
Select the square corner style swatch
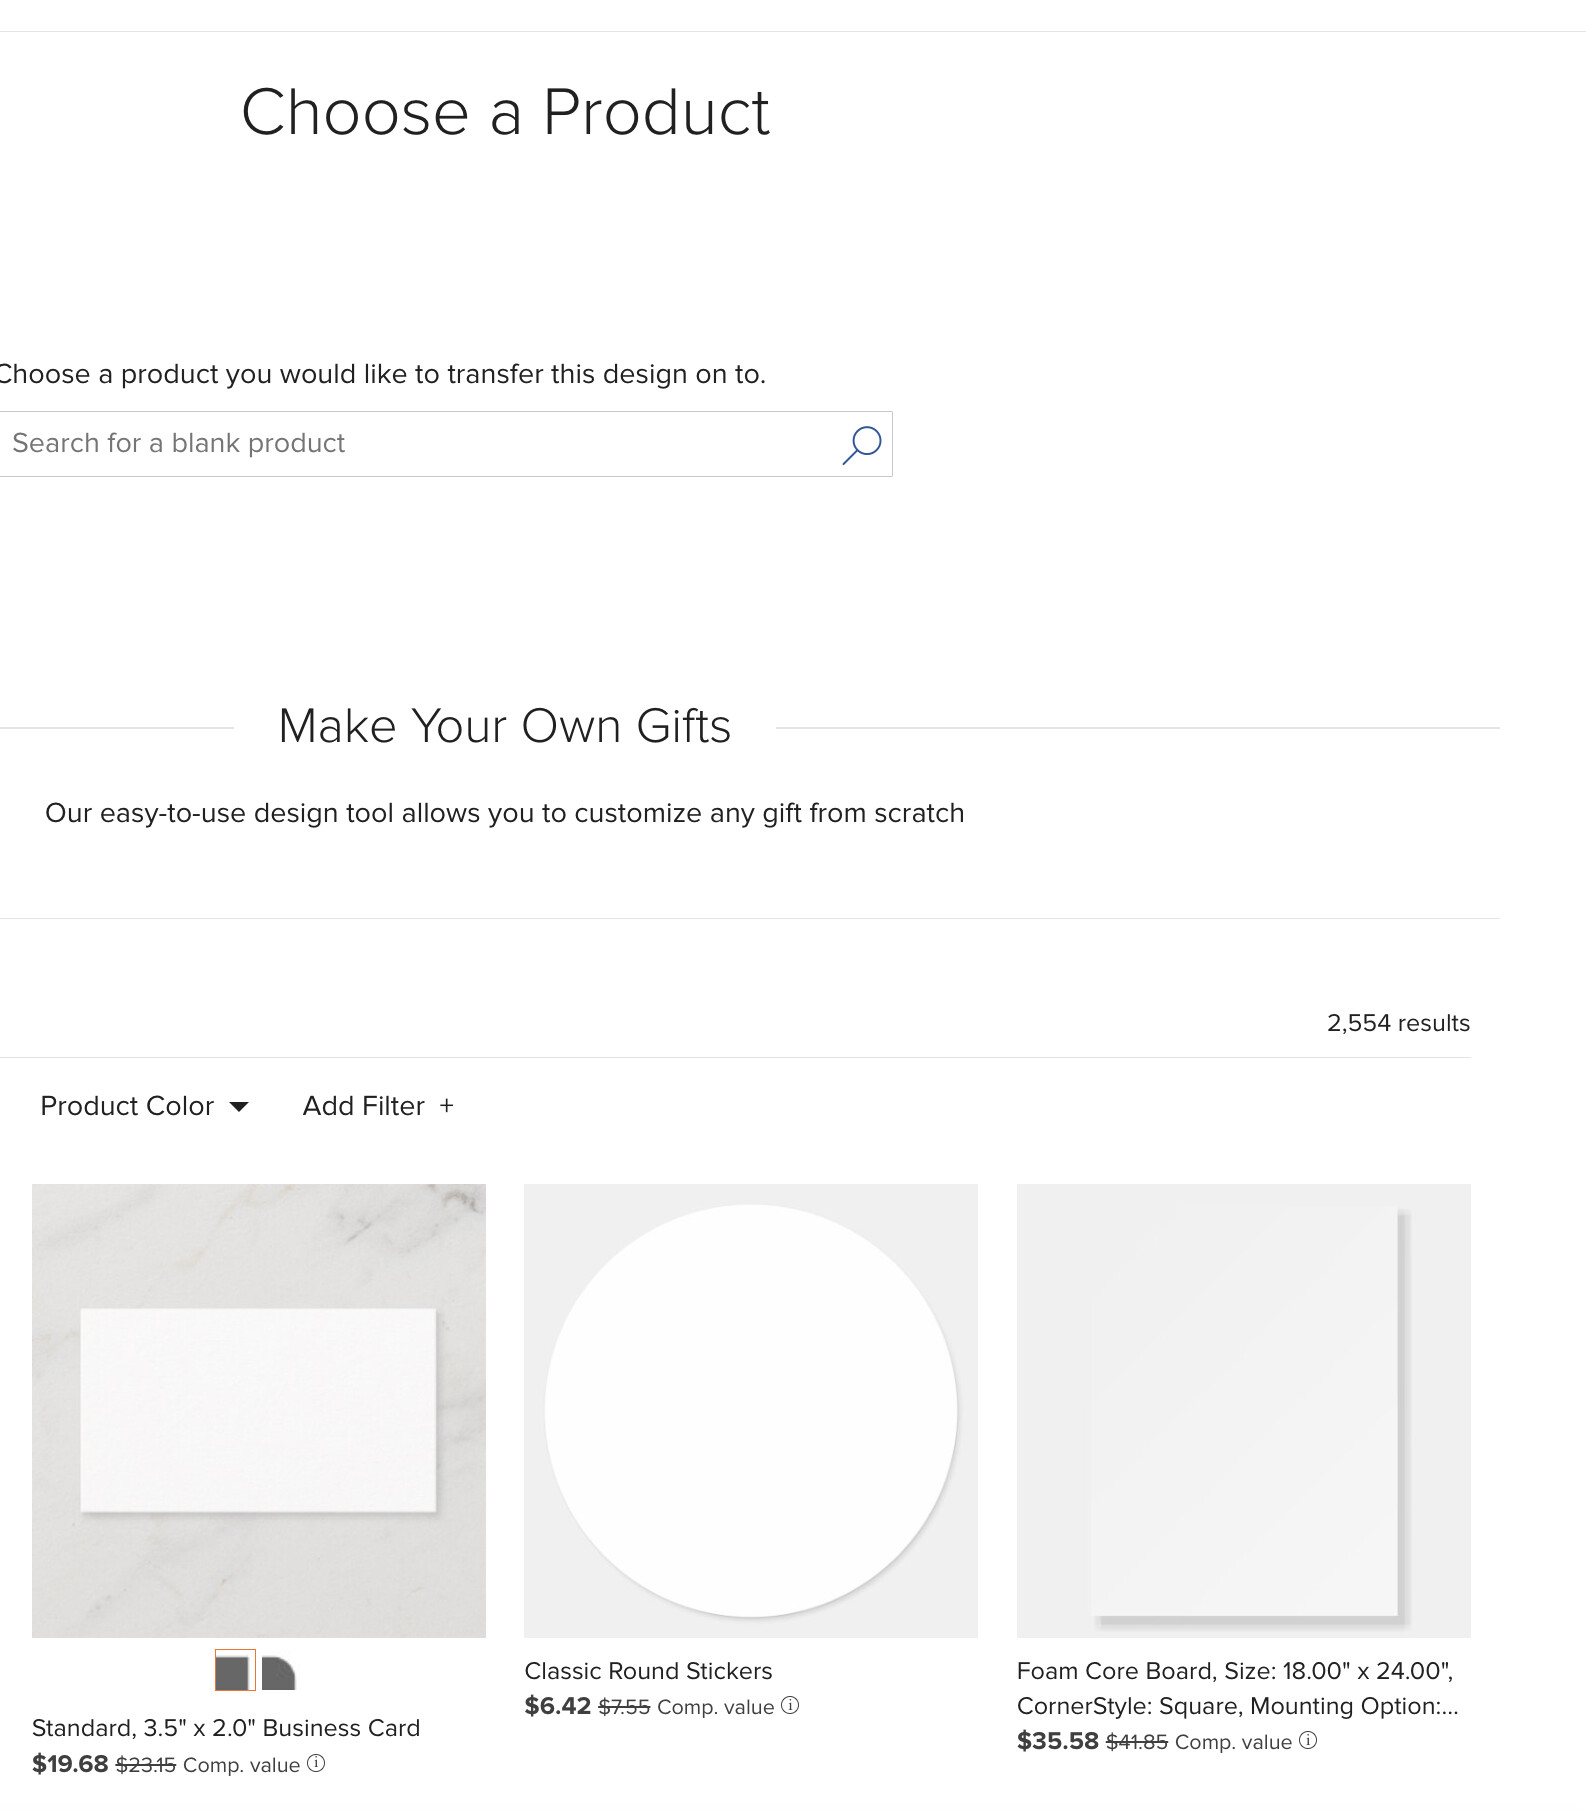click(x=235, y=1671)
